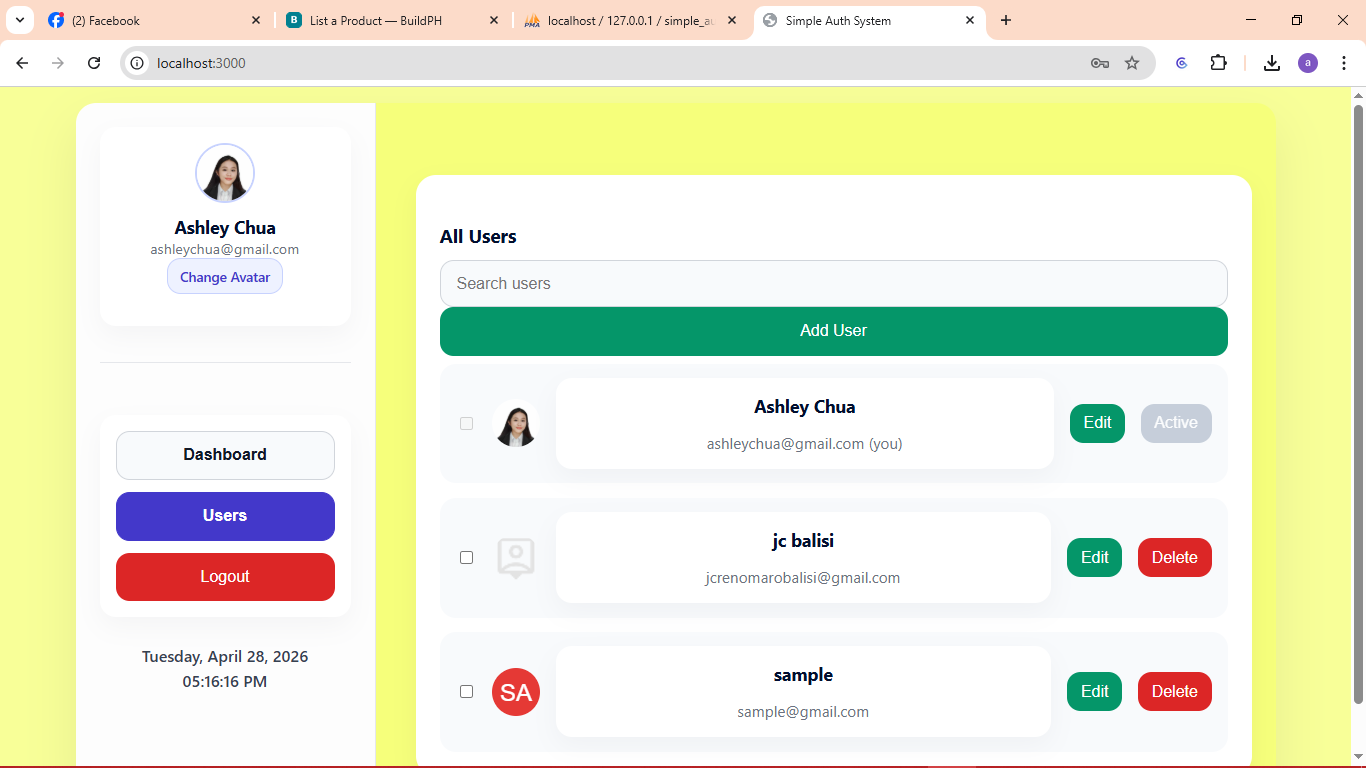Click the All Users heading
This screenshot has width=1366, height=768.
(478, 237)
